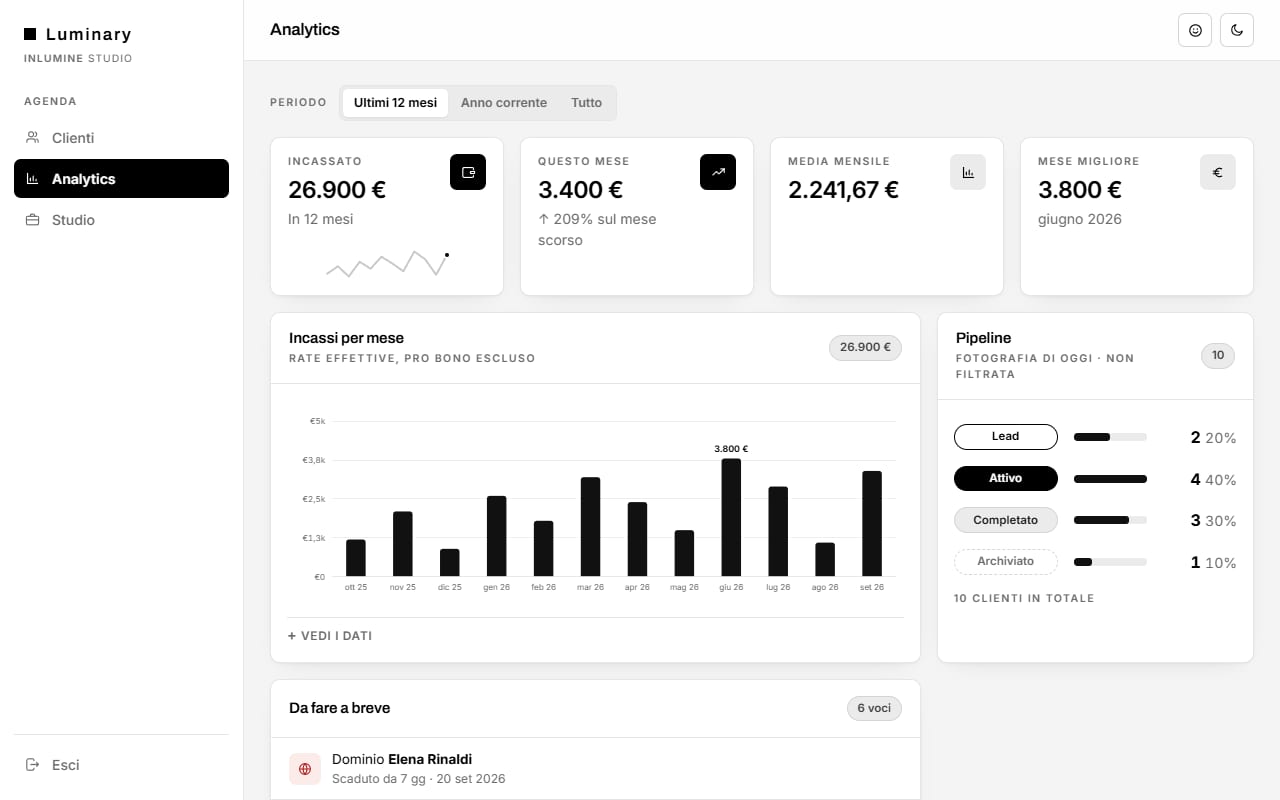Click the ott 25 bar in chart
1280x800 pixels.
(356, 558)
